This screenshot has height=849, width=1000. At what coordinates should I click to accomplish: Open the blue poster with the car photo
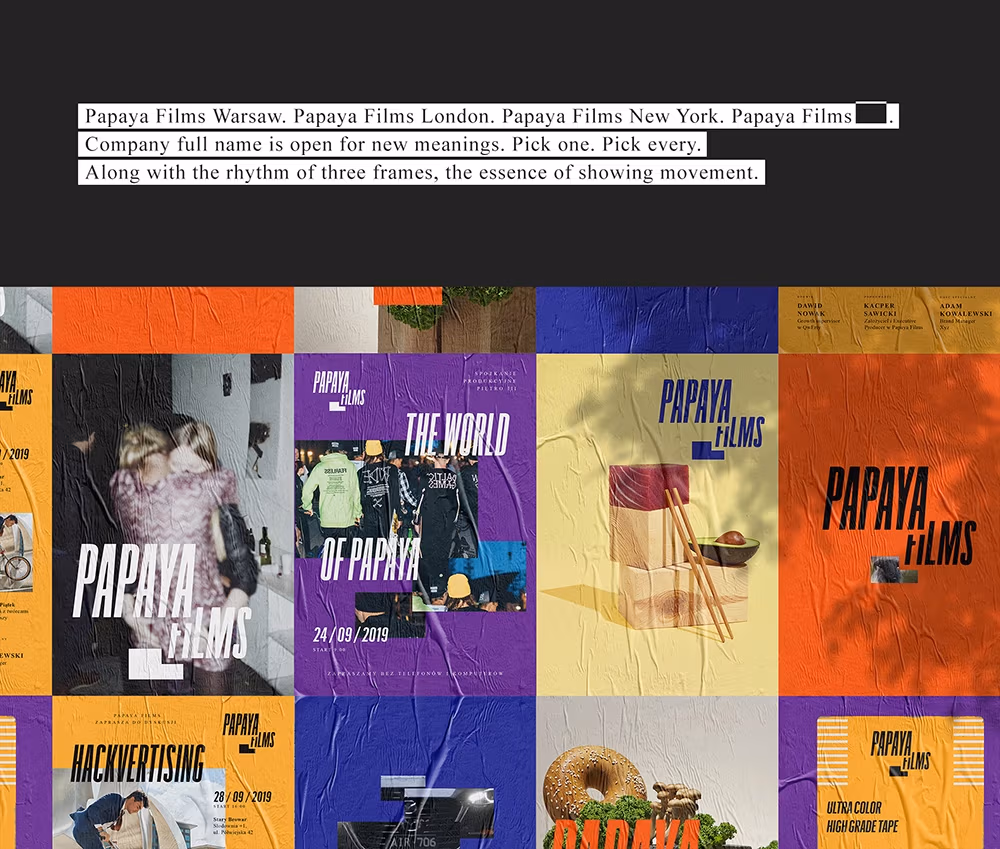click(x=415, y=772)
